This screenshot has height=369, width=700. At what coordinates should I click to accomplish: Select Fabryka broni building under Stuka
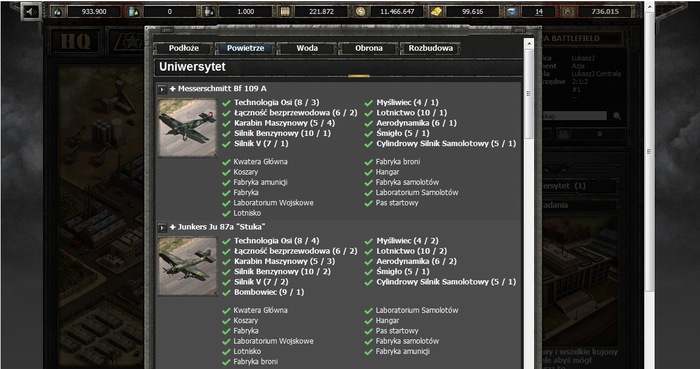(x=255, y=362)
